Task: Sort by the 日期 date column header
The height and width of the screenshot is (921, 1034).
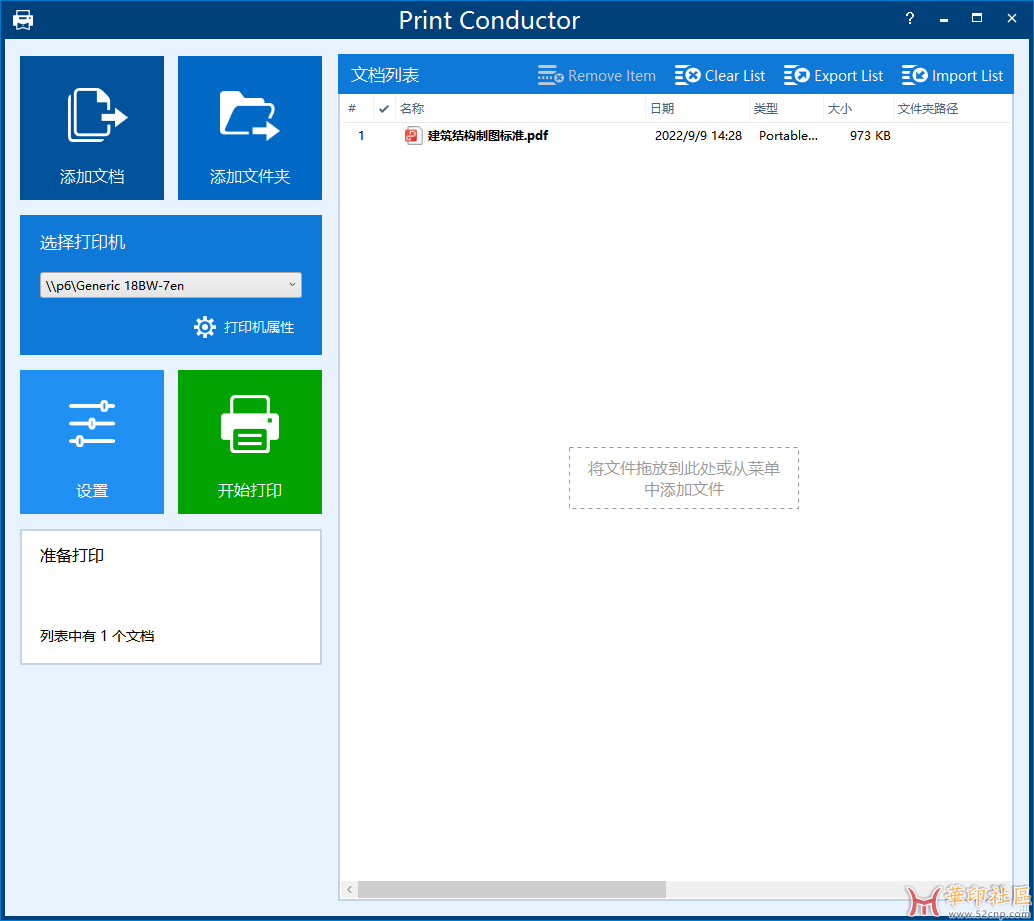Action: (698, 109)
